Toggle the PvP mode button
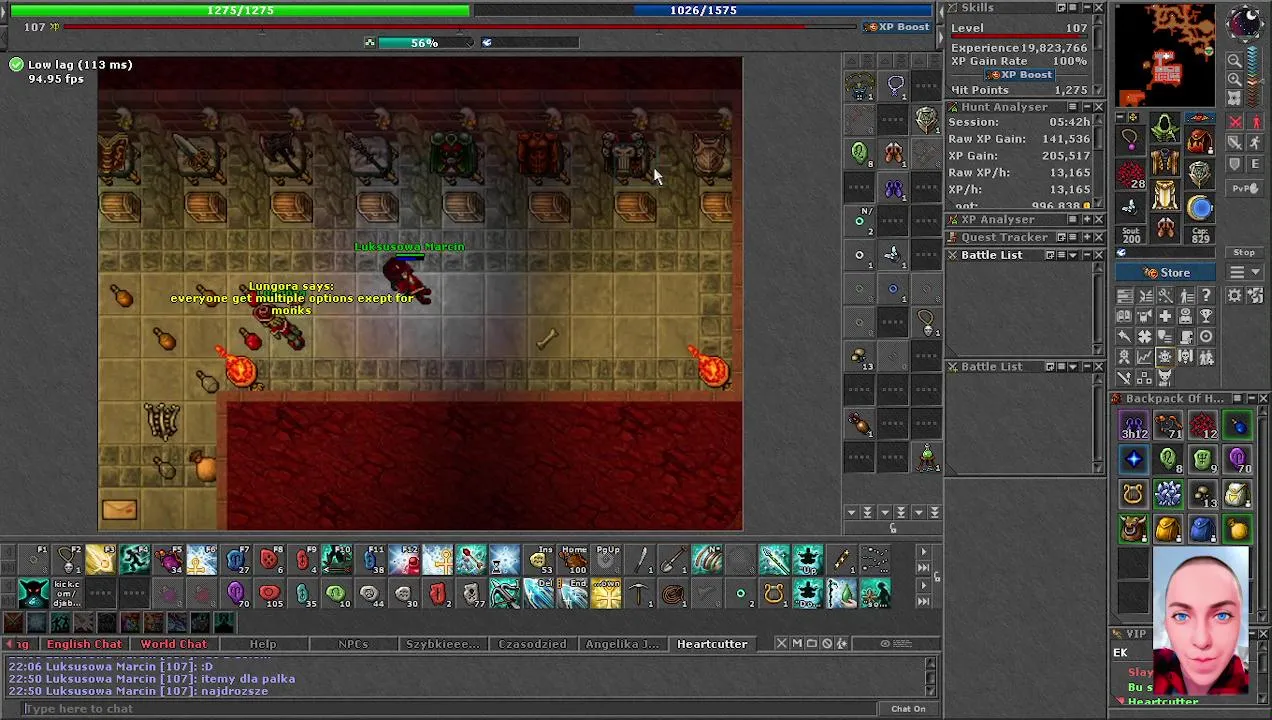The image size is (1272, 720). 1245,188
